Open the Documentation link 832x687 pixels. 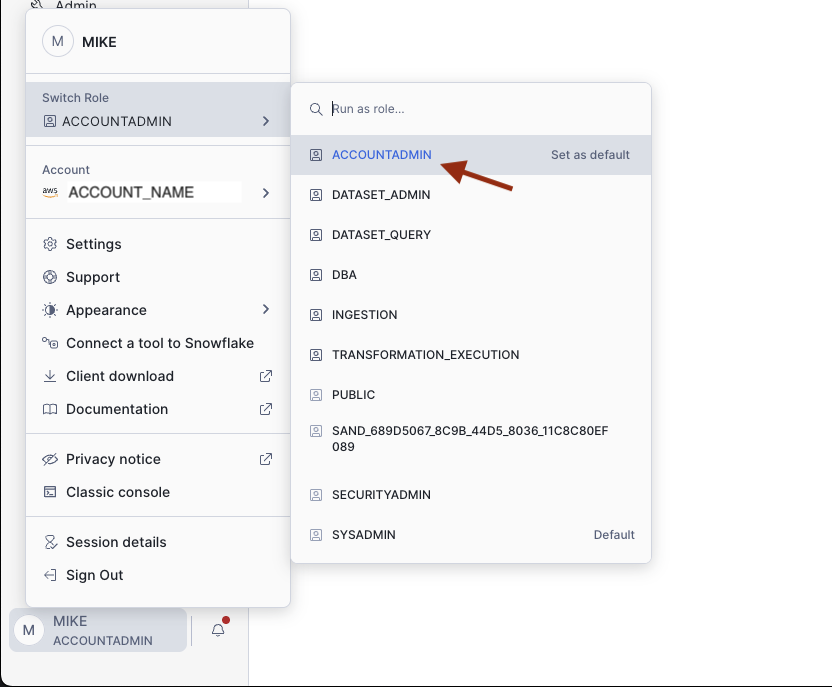(x=158, y=409)
